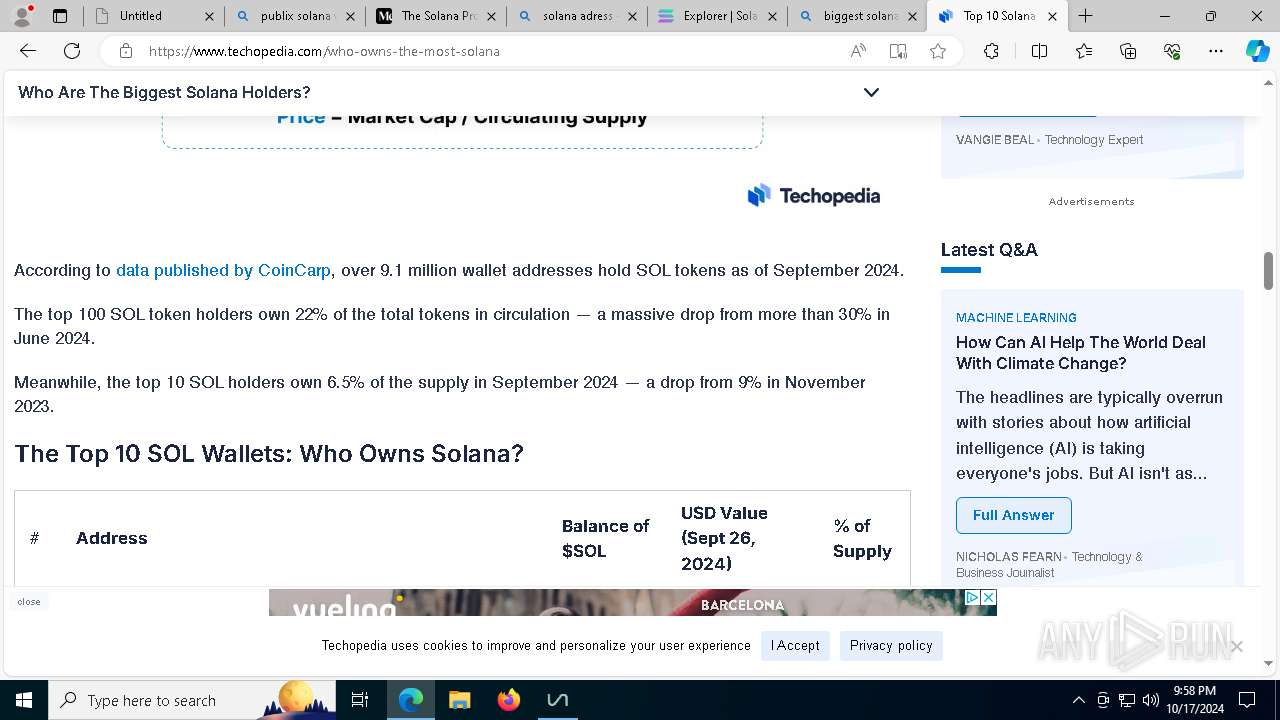Open Edge profile icon
Screen dimensions: 1280x720
[23, 16]
